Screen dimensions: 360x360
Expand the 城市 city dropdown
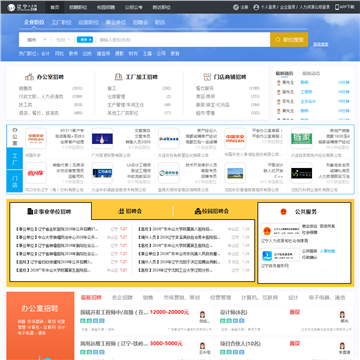[36, 40]
